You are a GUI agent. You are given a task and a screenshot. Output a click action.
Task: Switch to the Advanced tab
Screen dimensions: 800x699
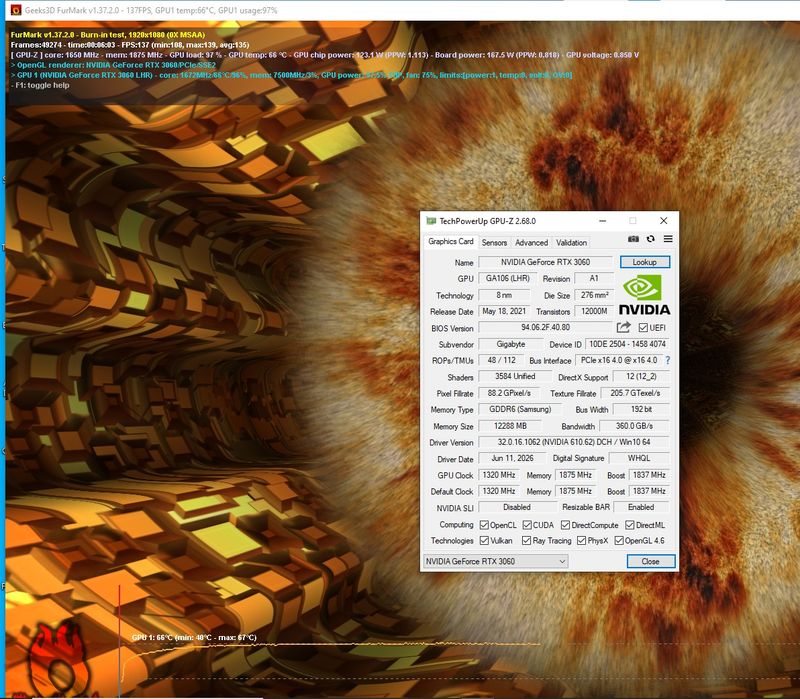tap(531, 243)
